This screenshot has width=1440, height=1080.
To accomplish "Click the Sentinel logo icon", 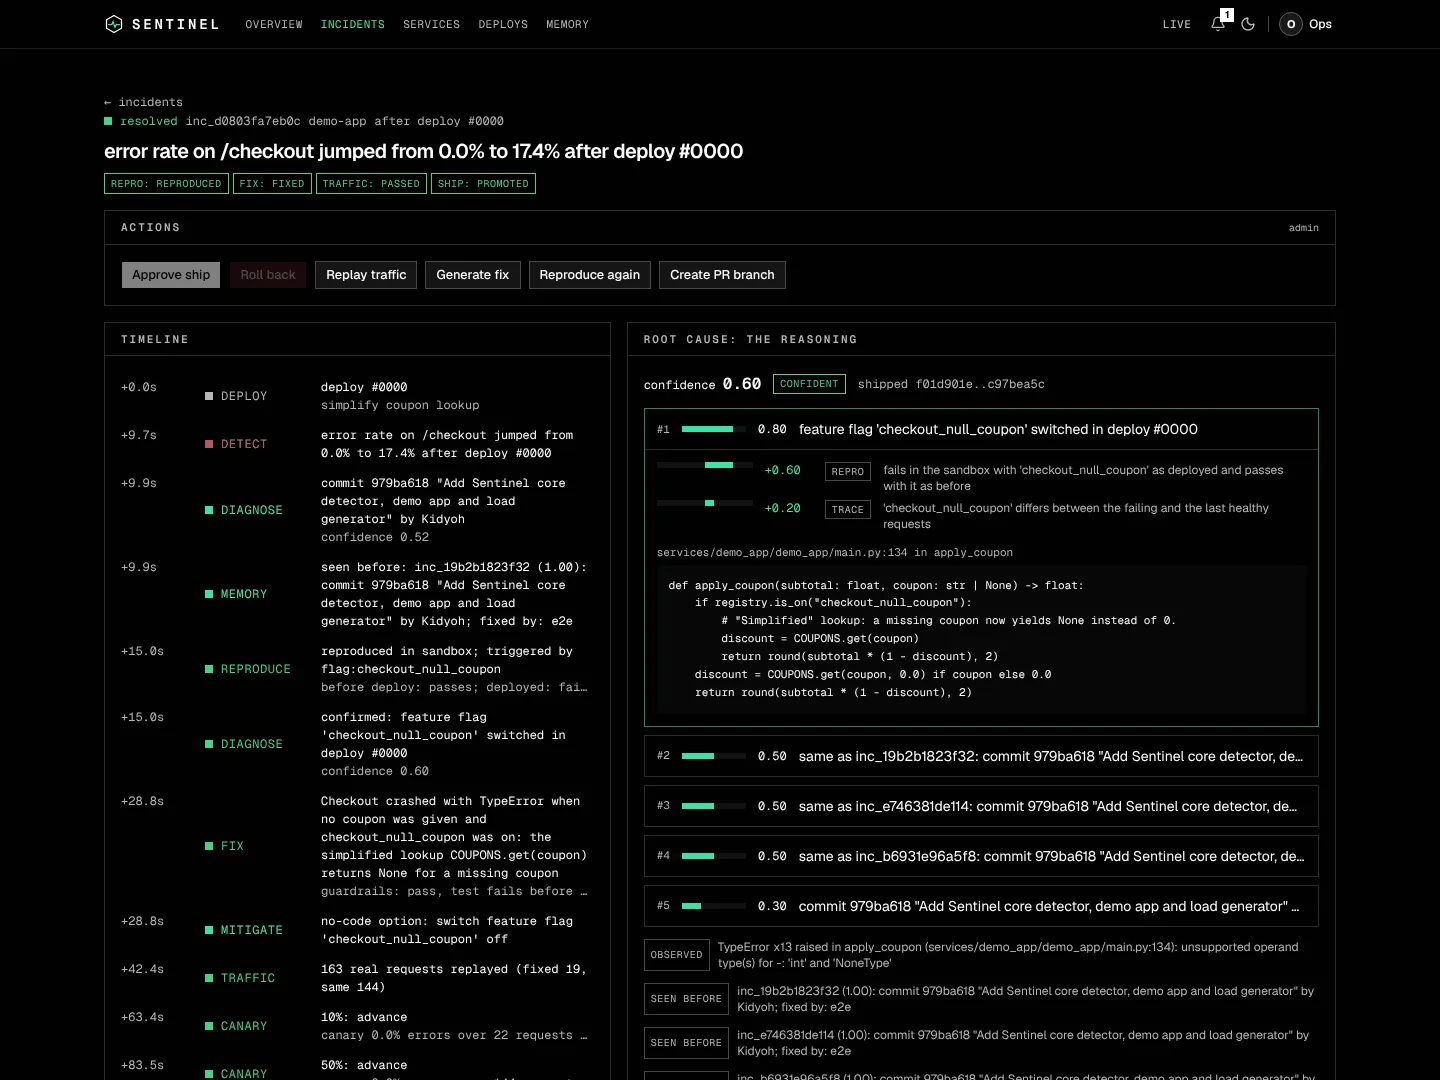I will [114, 24].
